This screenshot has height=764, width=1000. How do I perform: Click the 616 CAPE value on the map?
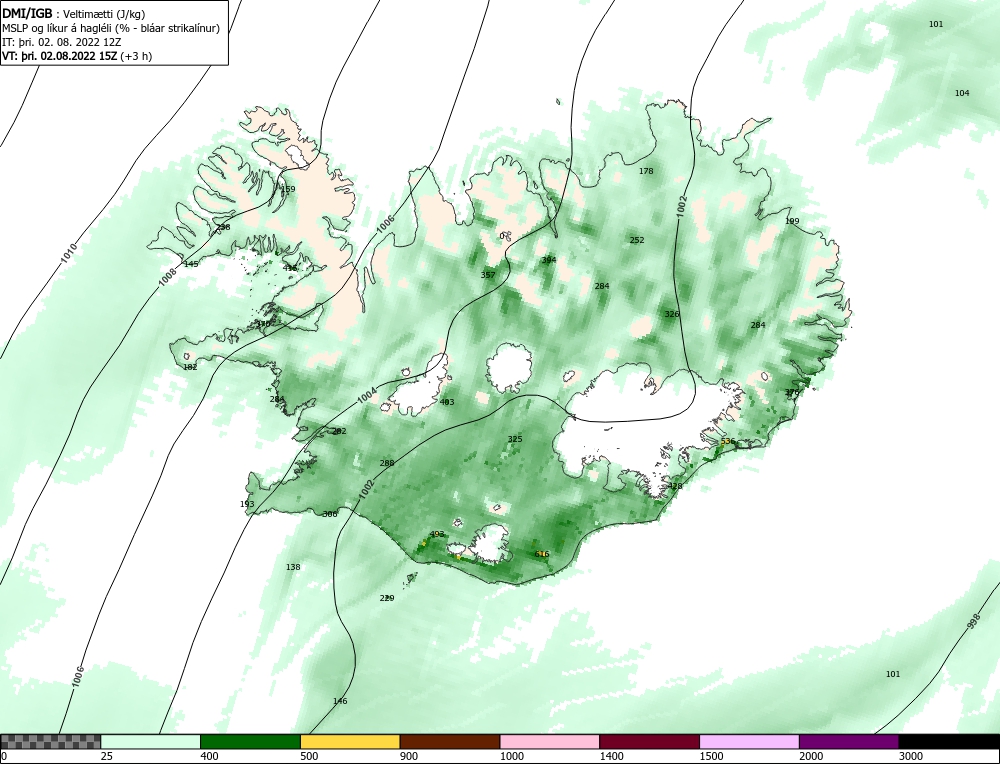(542, 554)
